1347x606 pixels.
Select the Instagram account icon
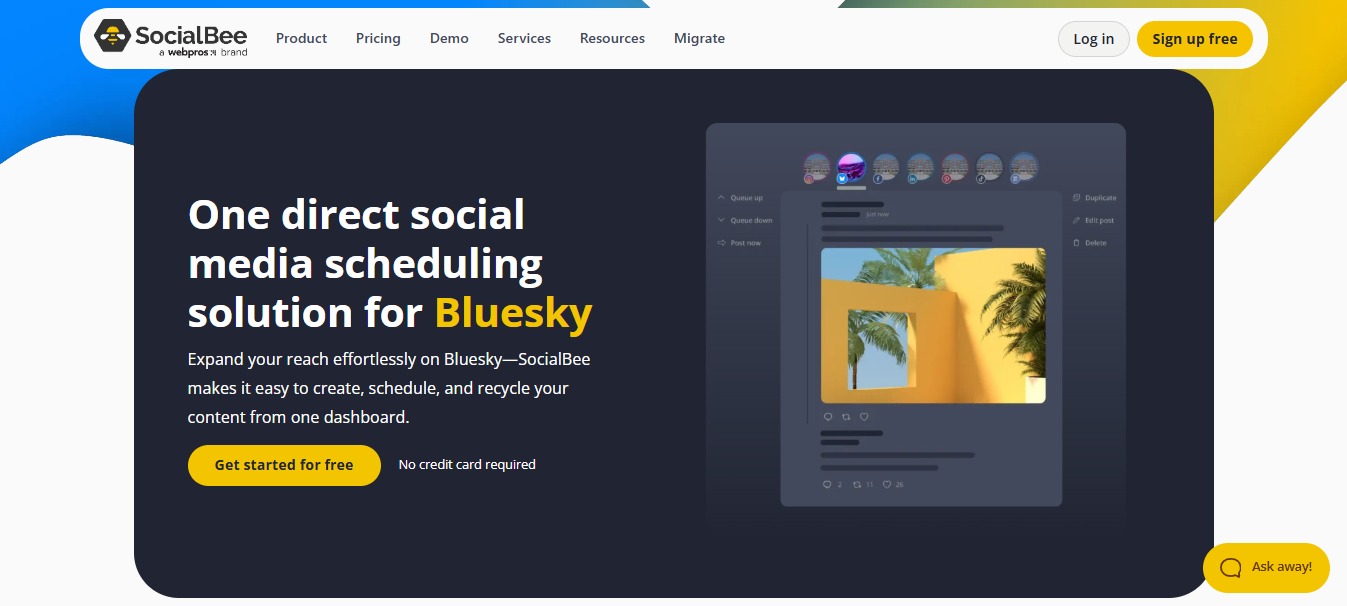[808, 180]
